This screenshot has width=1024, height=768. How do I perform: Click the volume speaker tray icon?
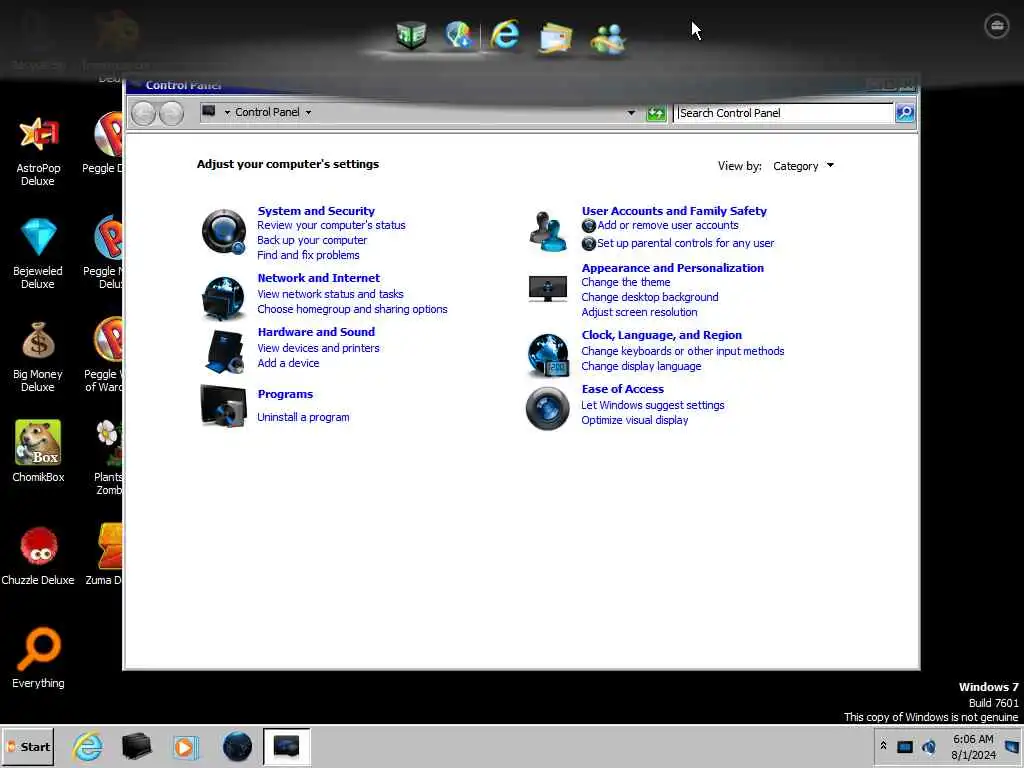pos(929,746)
